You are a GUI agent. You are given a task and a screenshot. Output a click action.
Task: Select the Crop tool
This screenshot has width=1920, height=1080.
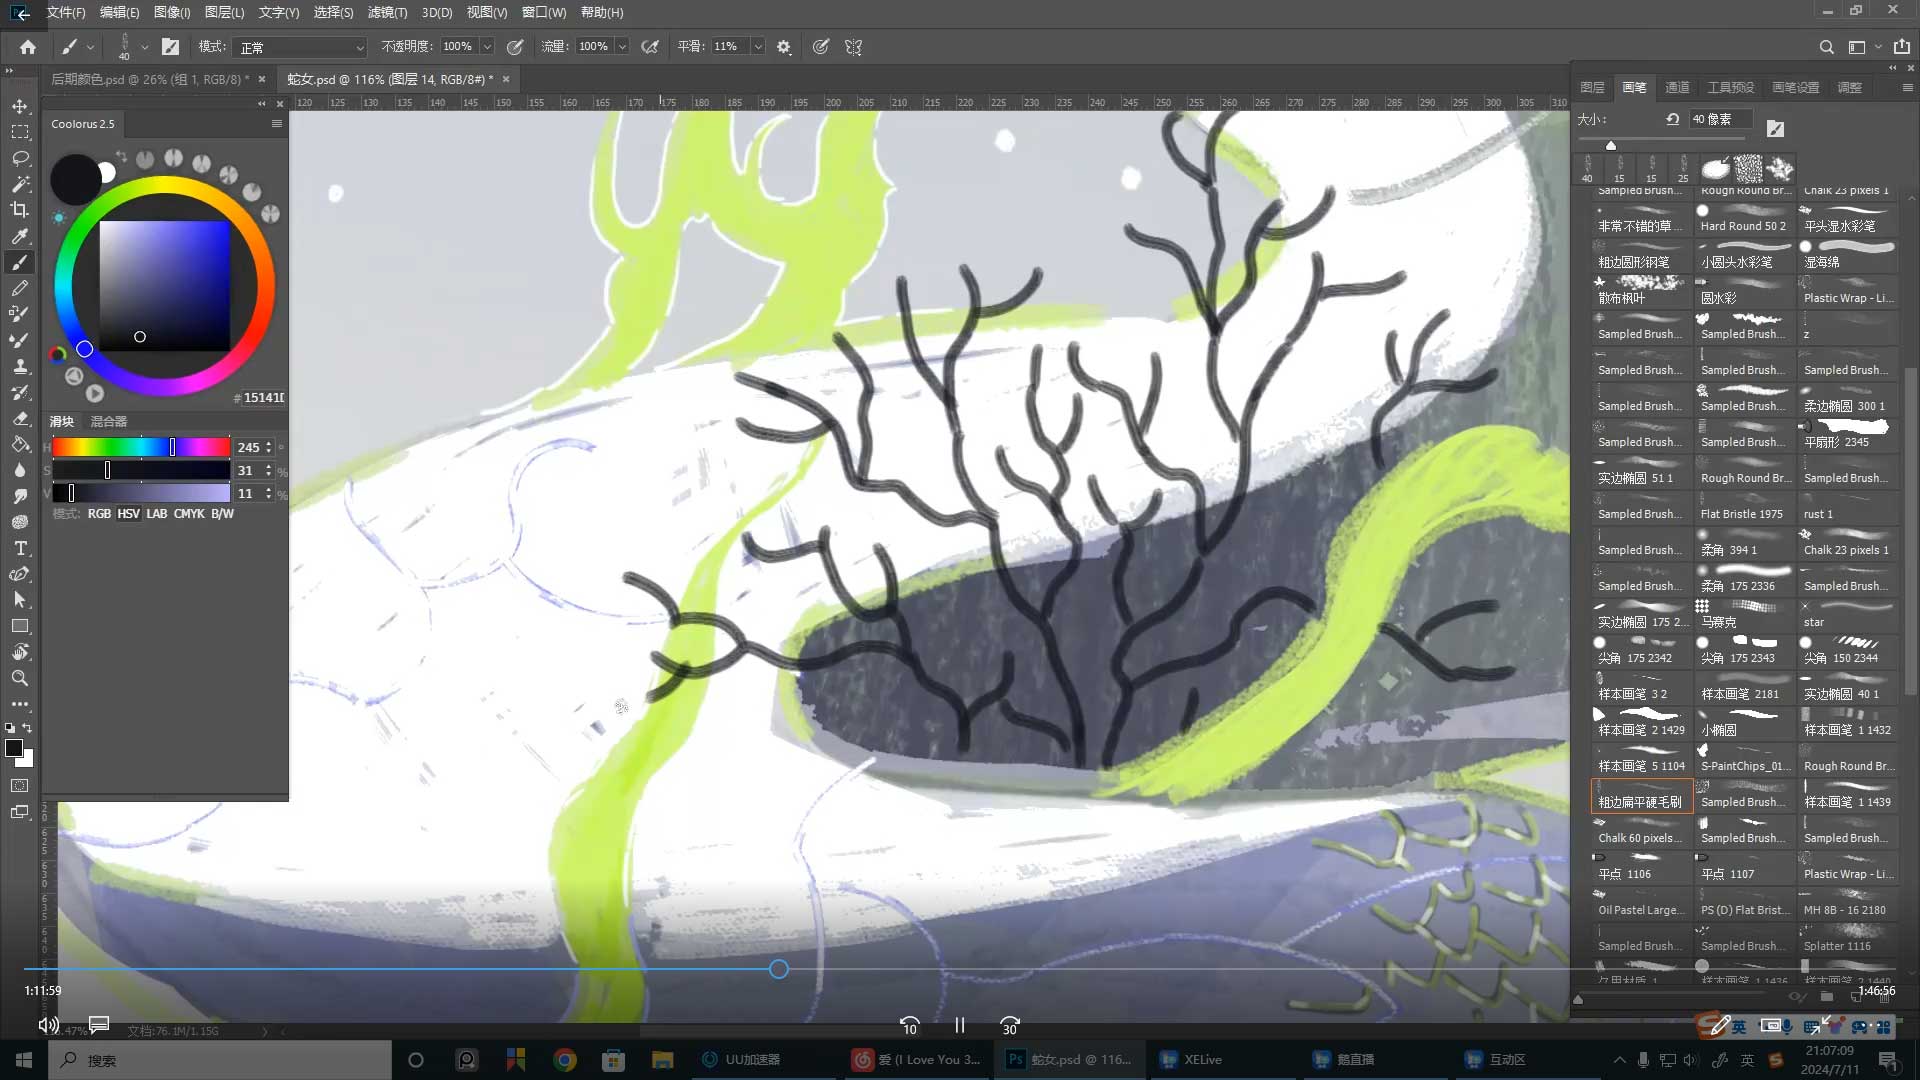(20, 210)
